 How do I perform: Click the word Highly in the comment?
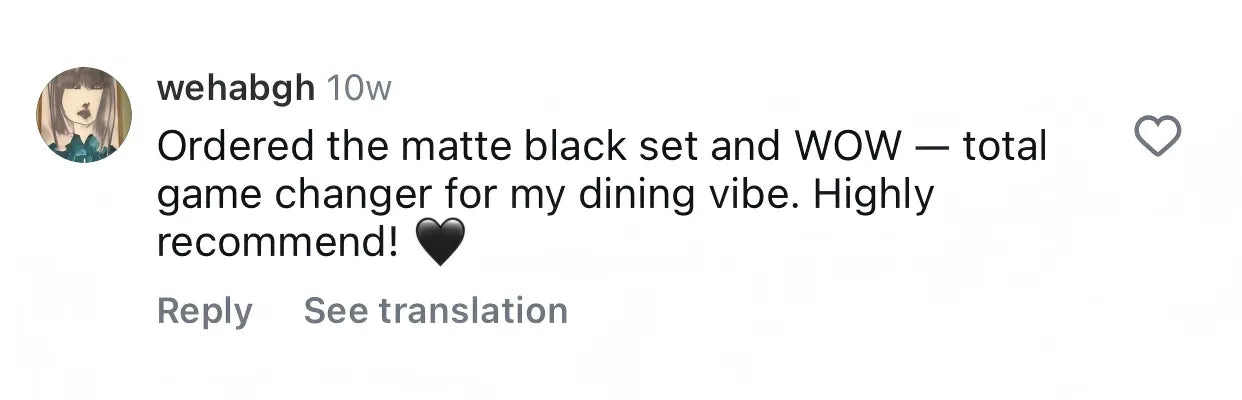pyautogui.click(x=874, y=194)
